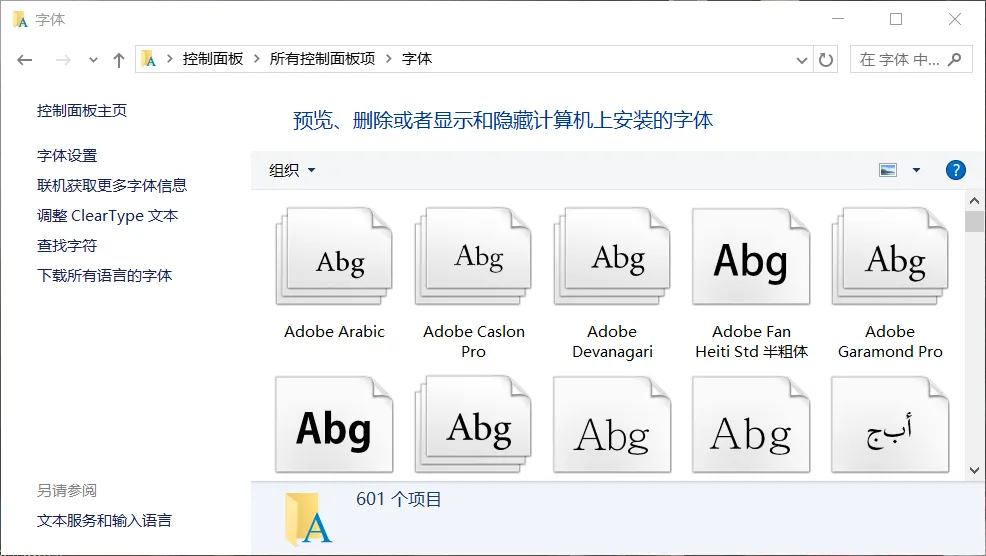This screenshot has width=986, height=556.
Task: Expand the address bar history dropdown
Action: tap(802, 60)
